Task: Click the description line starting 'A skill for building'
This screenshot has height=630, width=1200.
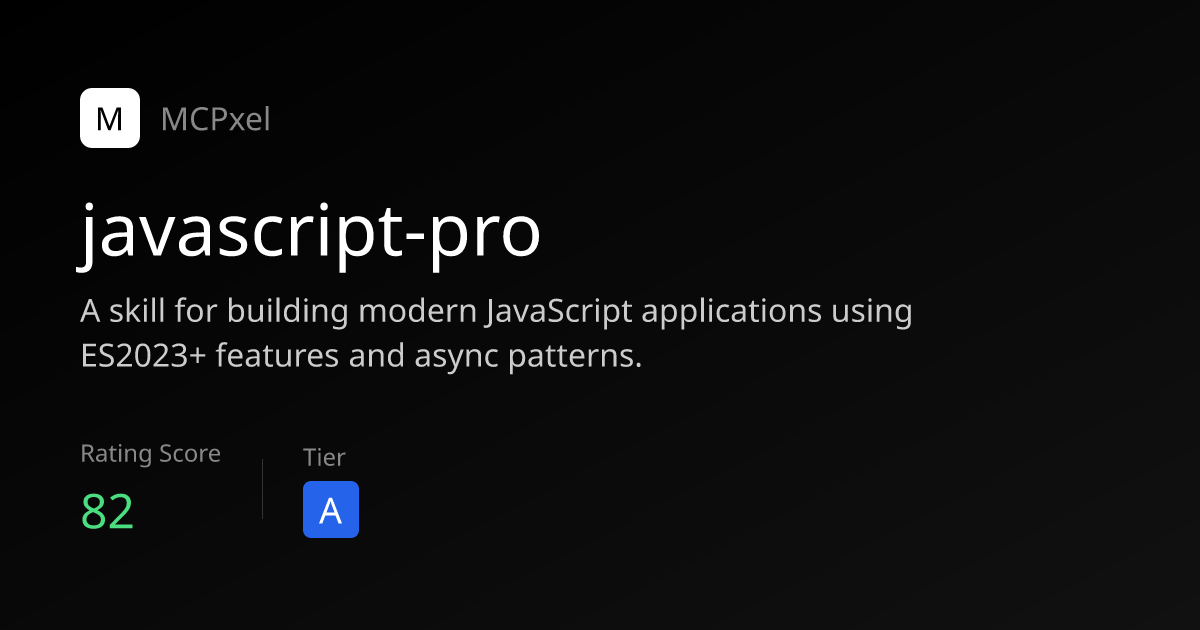Action: [x=496, y=312]
